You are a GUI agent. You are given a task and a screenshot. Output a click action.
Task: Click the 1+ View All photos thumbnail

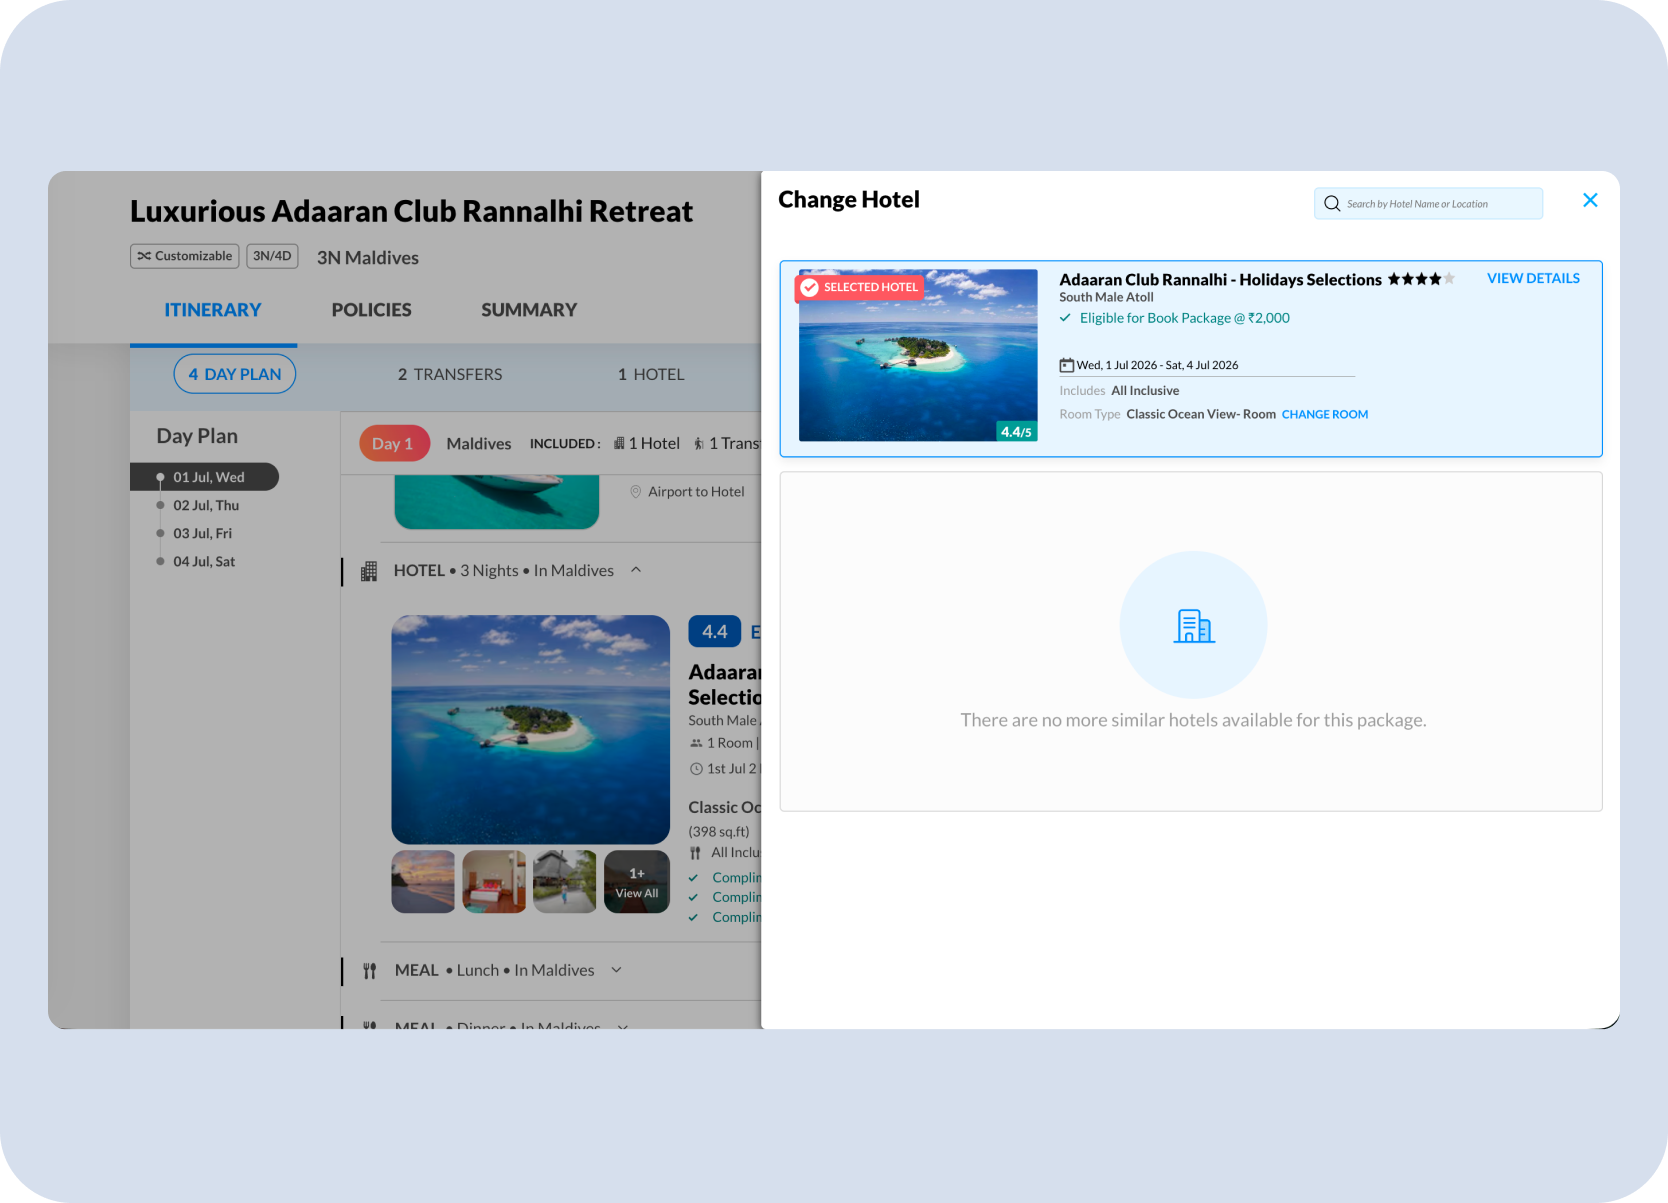[637, 881]
